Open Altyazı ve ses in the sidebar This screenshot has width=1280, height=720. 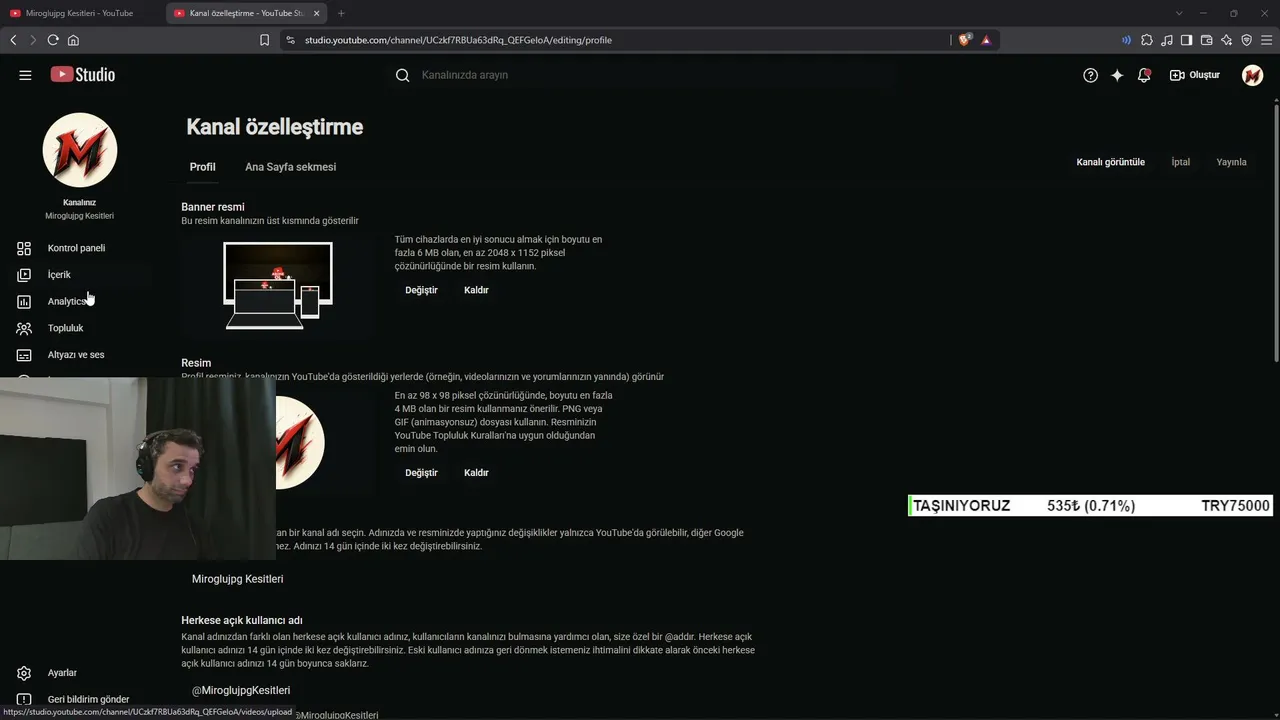click(x=76, y=355)
